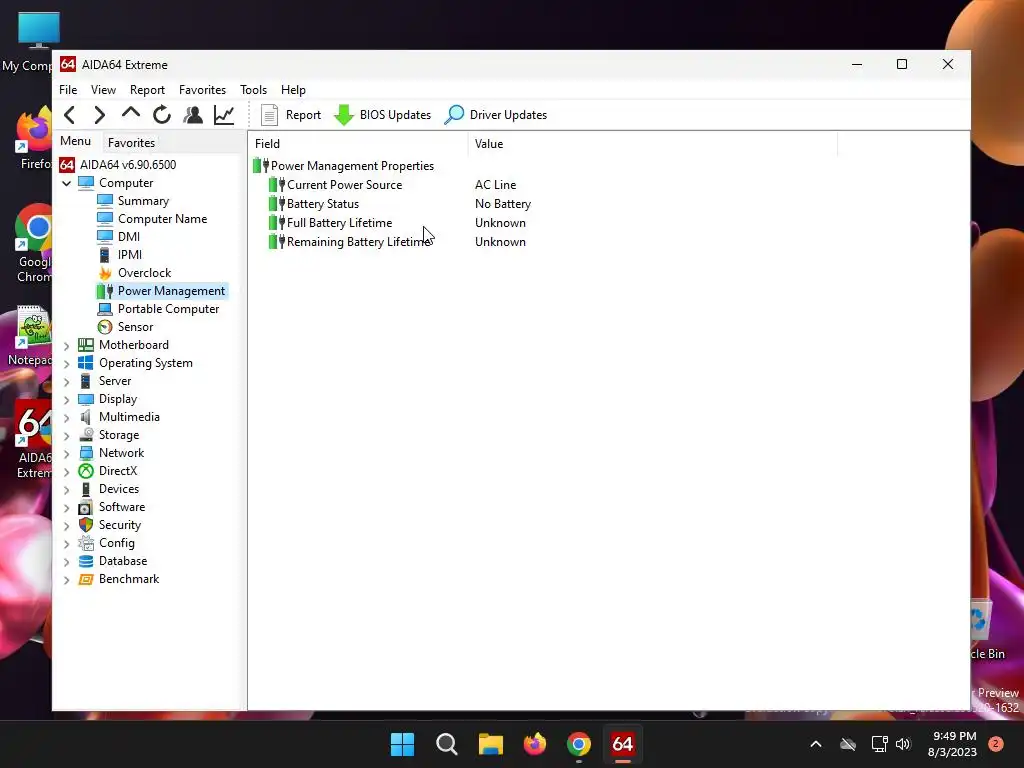The width and height of the screenshot is (1024, 768).
Task: Select the Computer Name monitor icon
Action: click(x=105, y=219)
